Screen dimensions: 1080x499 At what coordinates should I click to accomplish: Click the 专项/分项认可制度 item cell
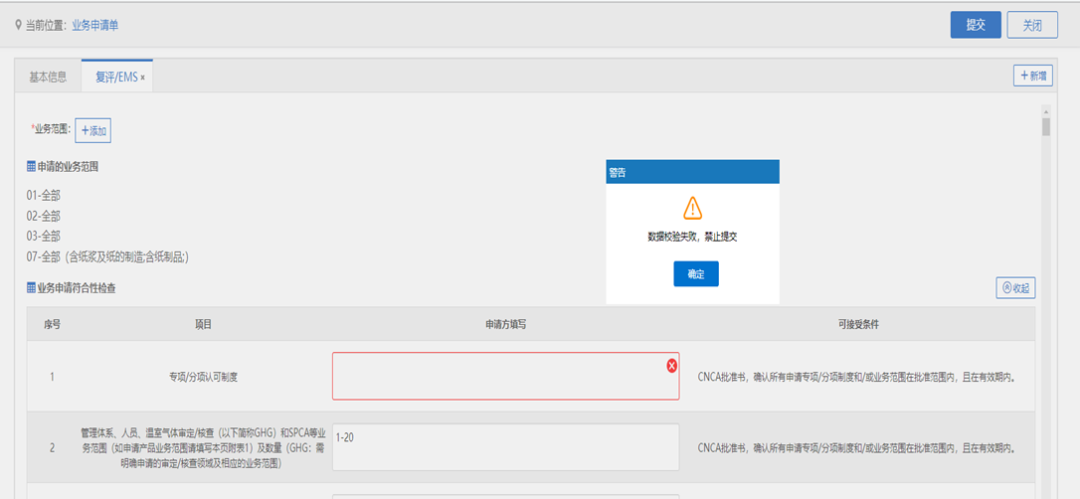tap(203, 378)
